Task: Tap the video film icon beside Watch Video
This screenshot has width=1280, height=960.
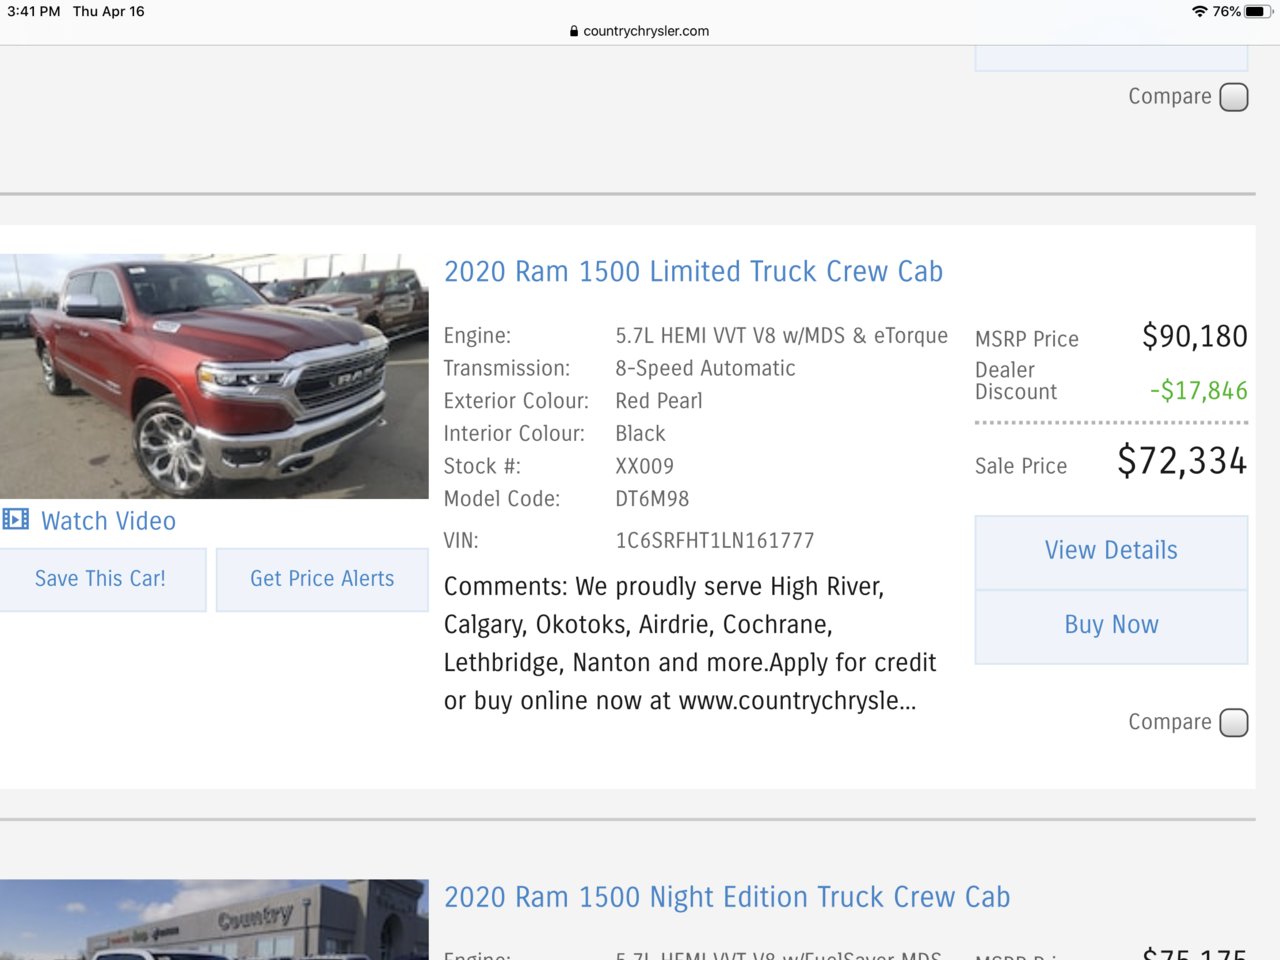Action: pos(15,519)
